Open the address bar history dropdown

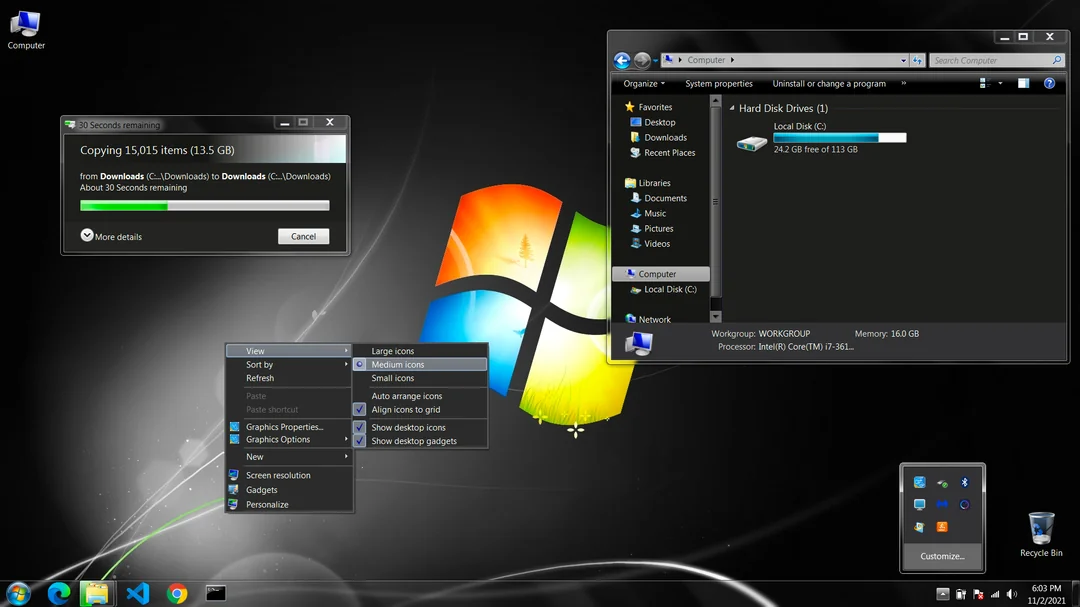point(903,61)
